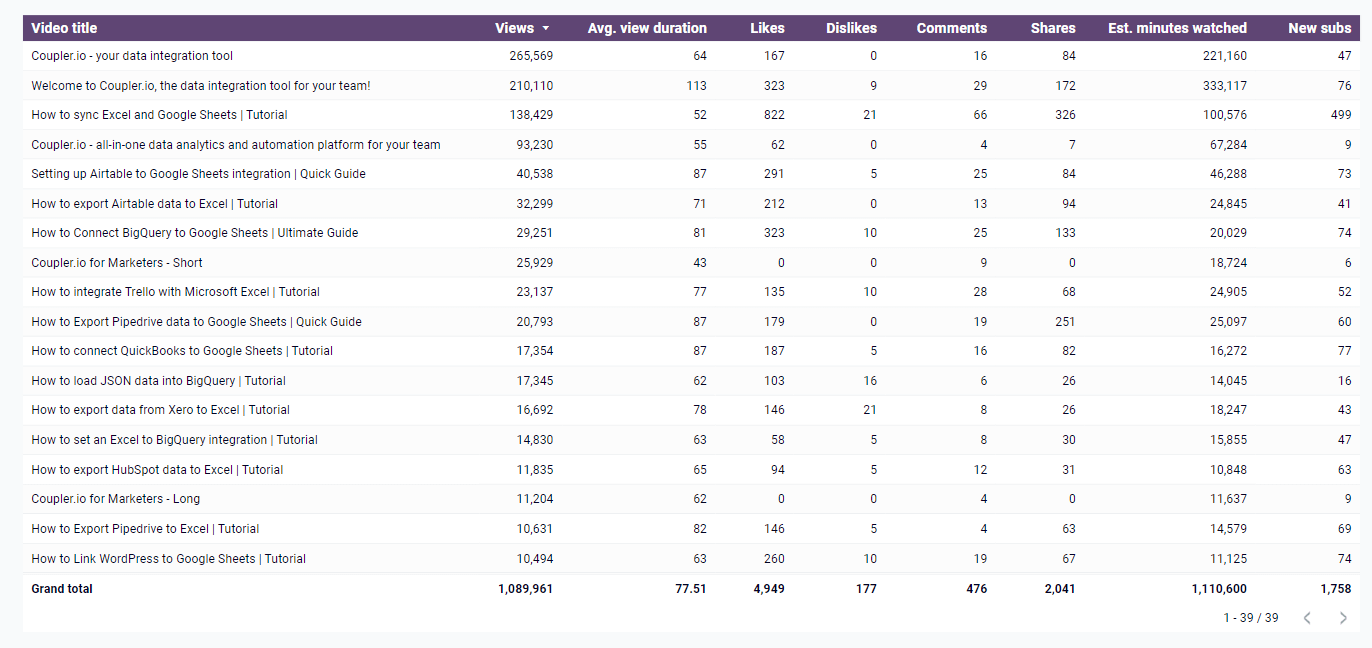Image resolution: width=1372 pixels, height=648 pixels.
Task: Click the shares value 133
Action: (x=1065, y=233)
